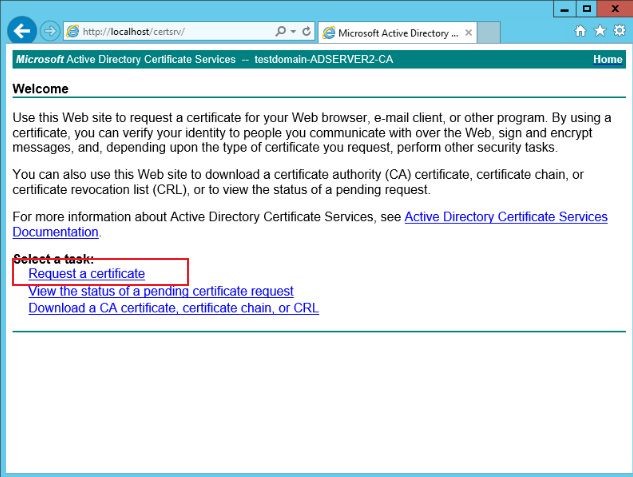
Task: Click the Internet Explorer page icon in address bar
Action: coord(73,31)
